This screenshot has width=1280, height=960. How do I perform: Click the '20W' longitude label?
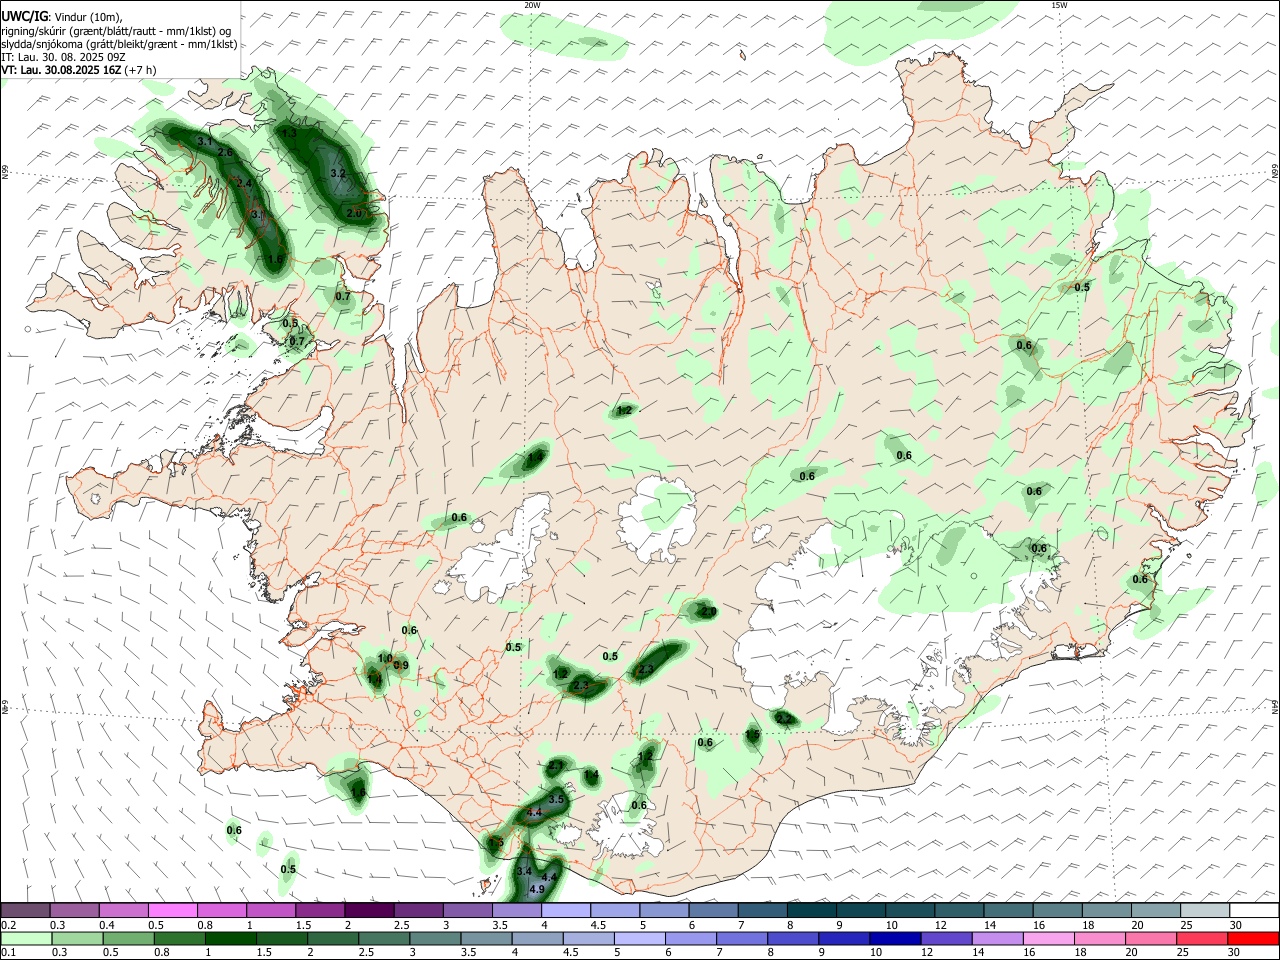(x=532, y=5)
